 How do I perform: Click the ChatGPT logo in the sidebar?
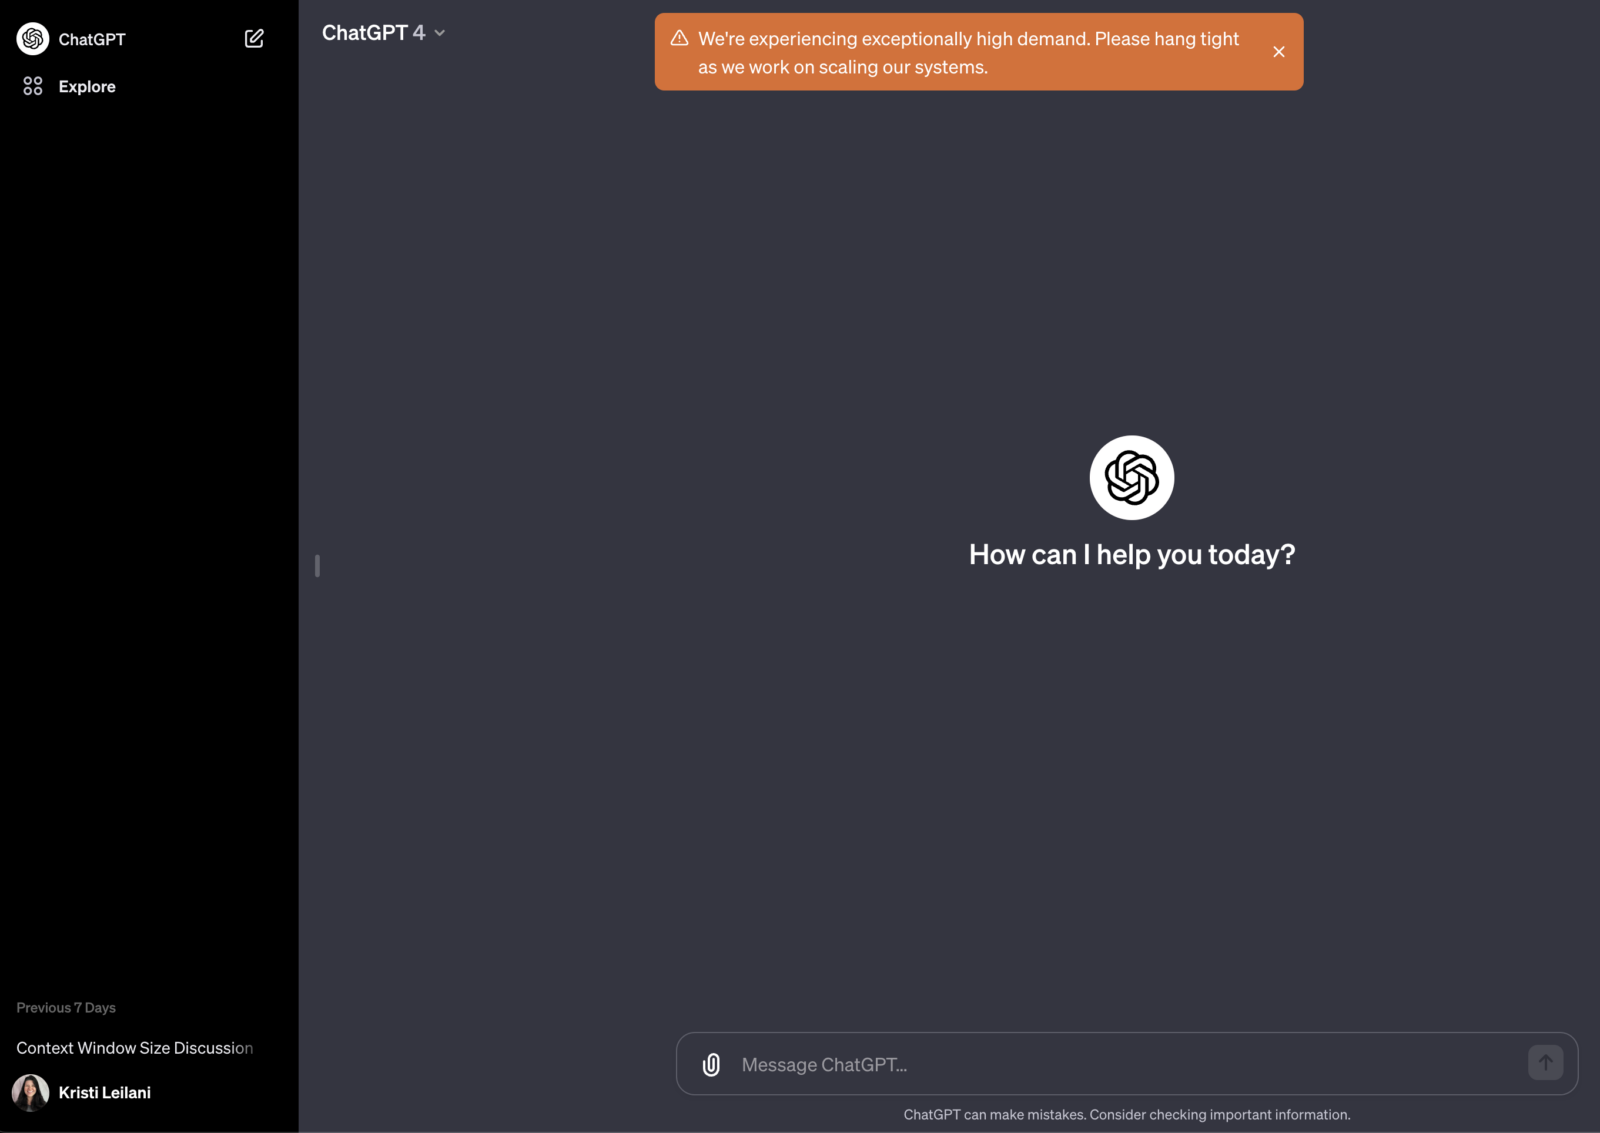click(32, 38)
